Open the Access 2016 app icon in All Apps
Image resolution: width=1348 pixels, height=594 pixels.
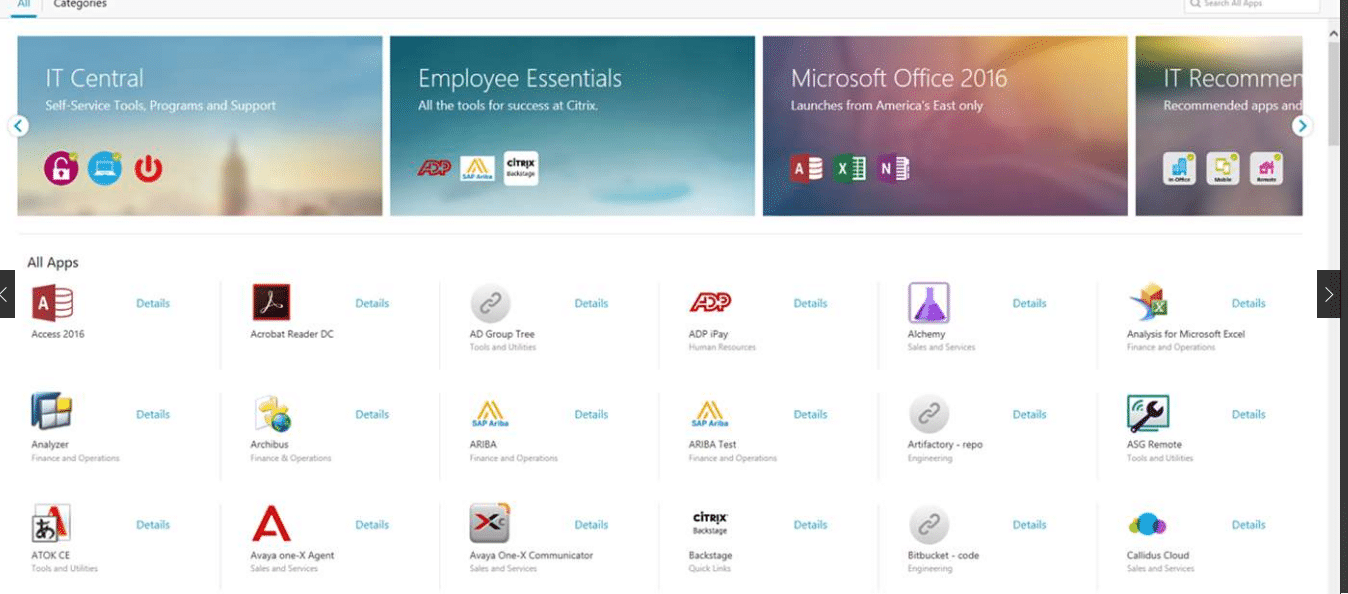[x=52, y=302]
